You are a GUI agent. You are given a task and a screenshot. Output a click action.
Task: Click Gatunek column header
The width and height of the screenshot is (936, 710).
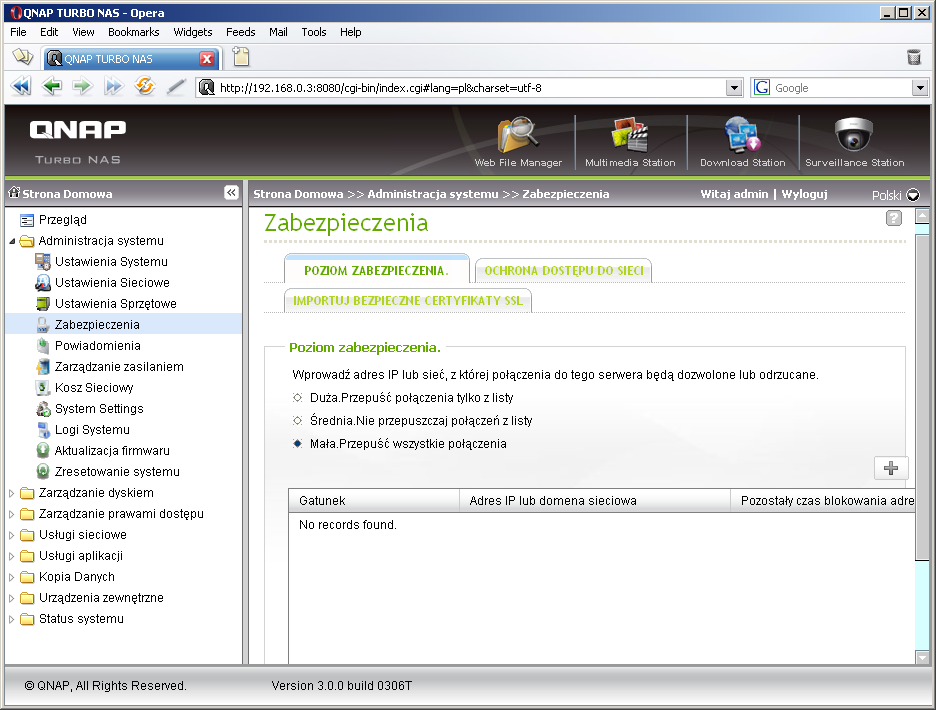pyautogui.click(x=374, y=500)
